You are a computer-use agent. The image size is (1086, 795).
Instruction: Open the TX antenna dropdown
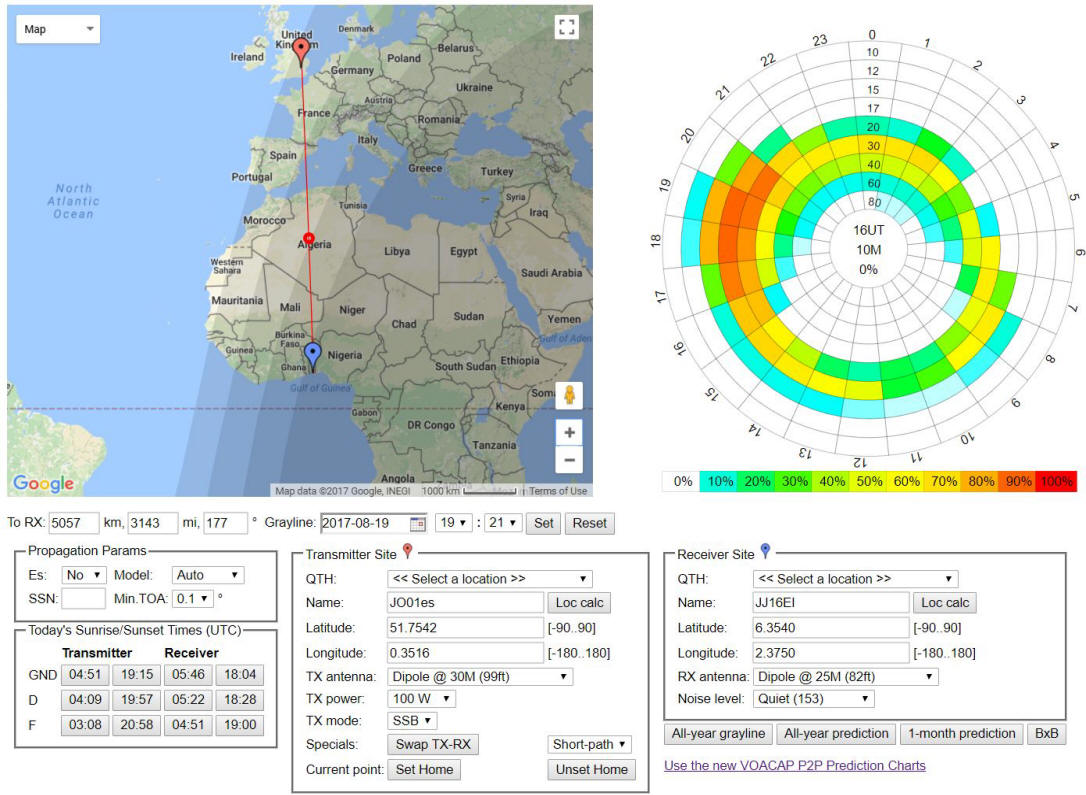click(x=480, y=677)
